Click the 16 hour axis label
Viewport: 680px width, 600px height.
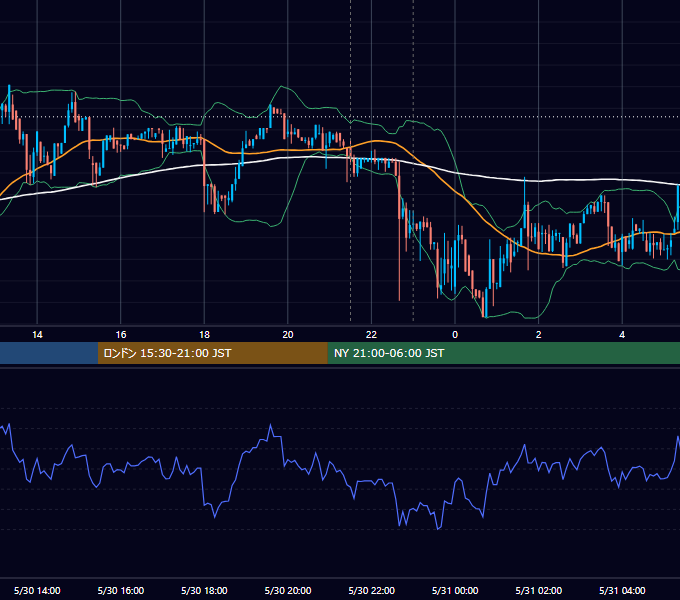(x=121, y=335)
